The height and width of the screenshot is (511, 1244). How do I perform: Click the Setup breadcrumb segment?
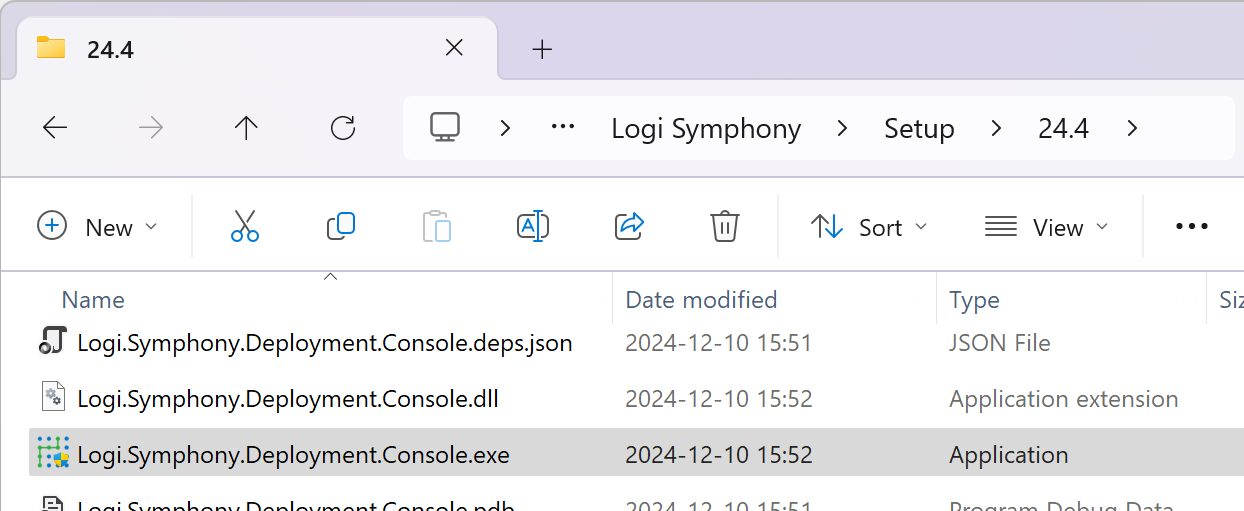[x=919, y=129]
